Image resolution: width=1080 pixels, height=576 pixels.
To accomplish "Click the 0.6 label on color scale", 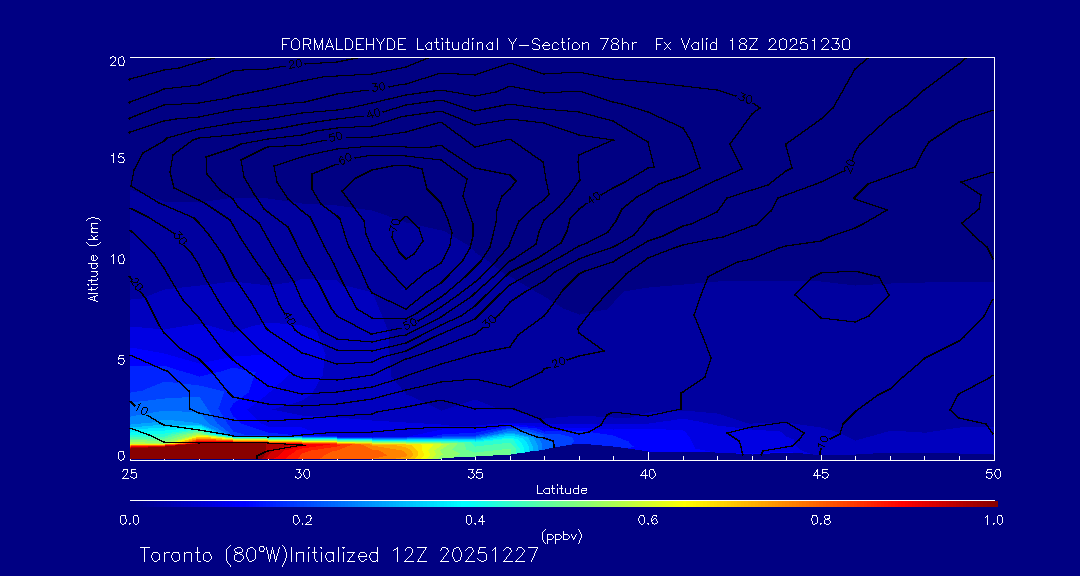I will [x=648, y=520].
